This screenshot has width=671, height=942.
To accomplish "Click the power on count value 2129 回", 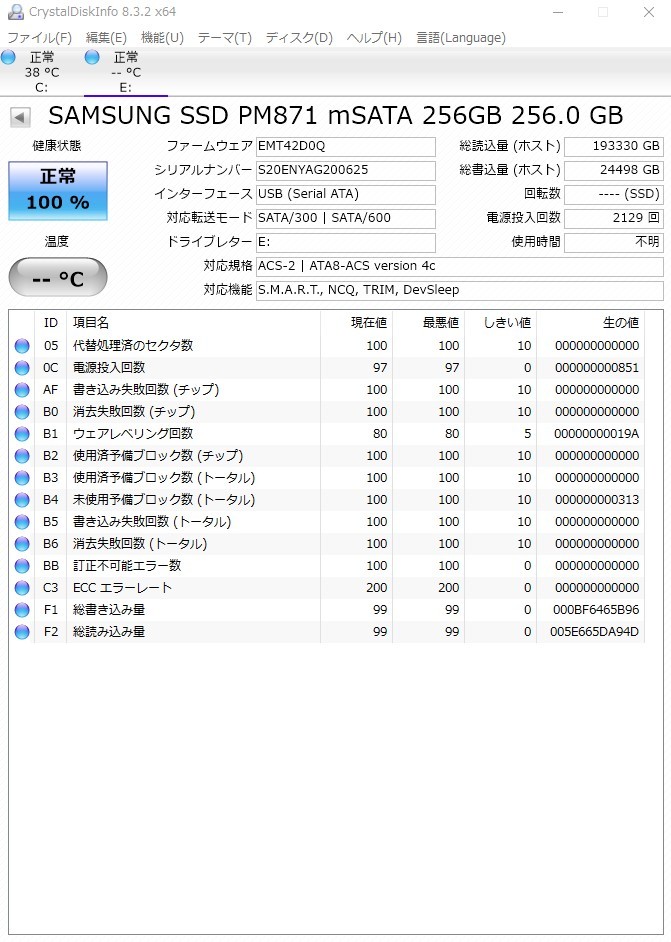I will point(614,218).
